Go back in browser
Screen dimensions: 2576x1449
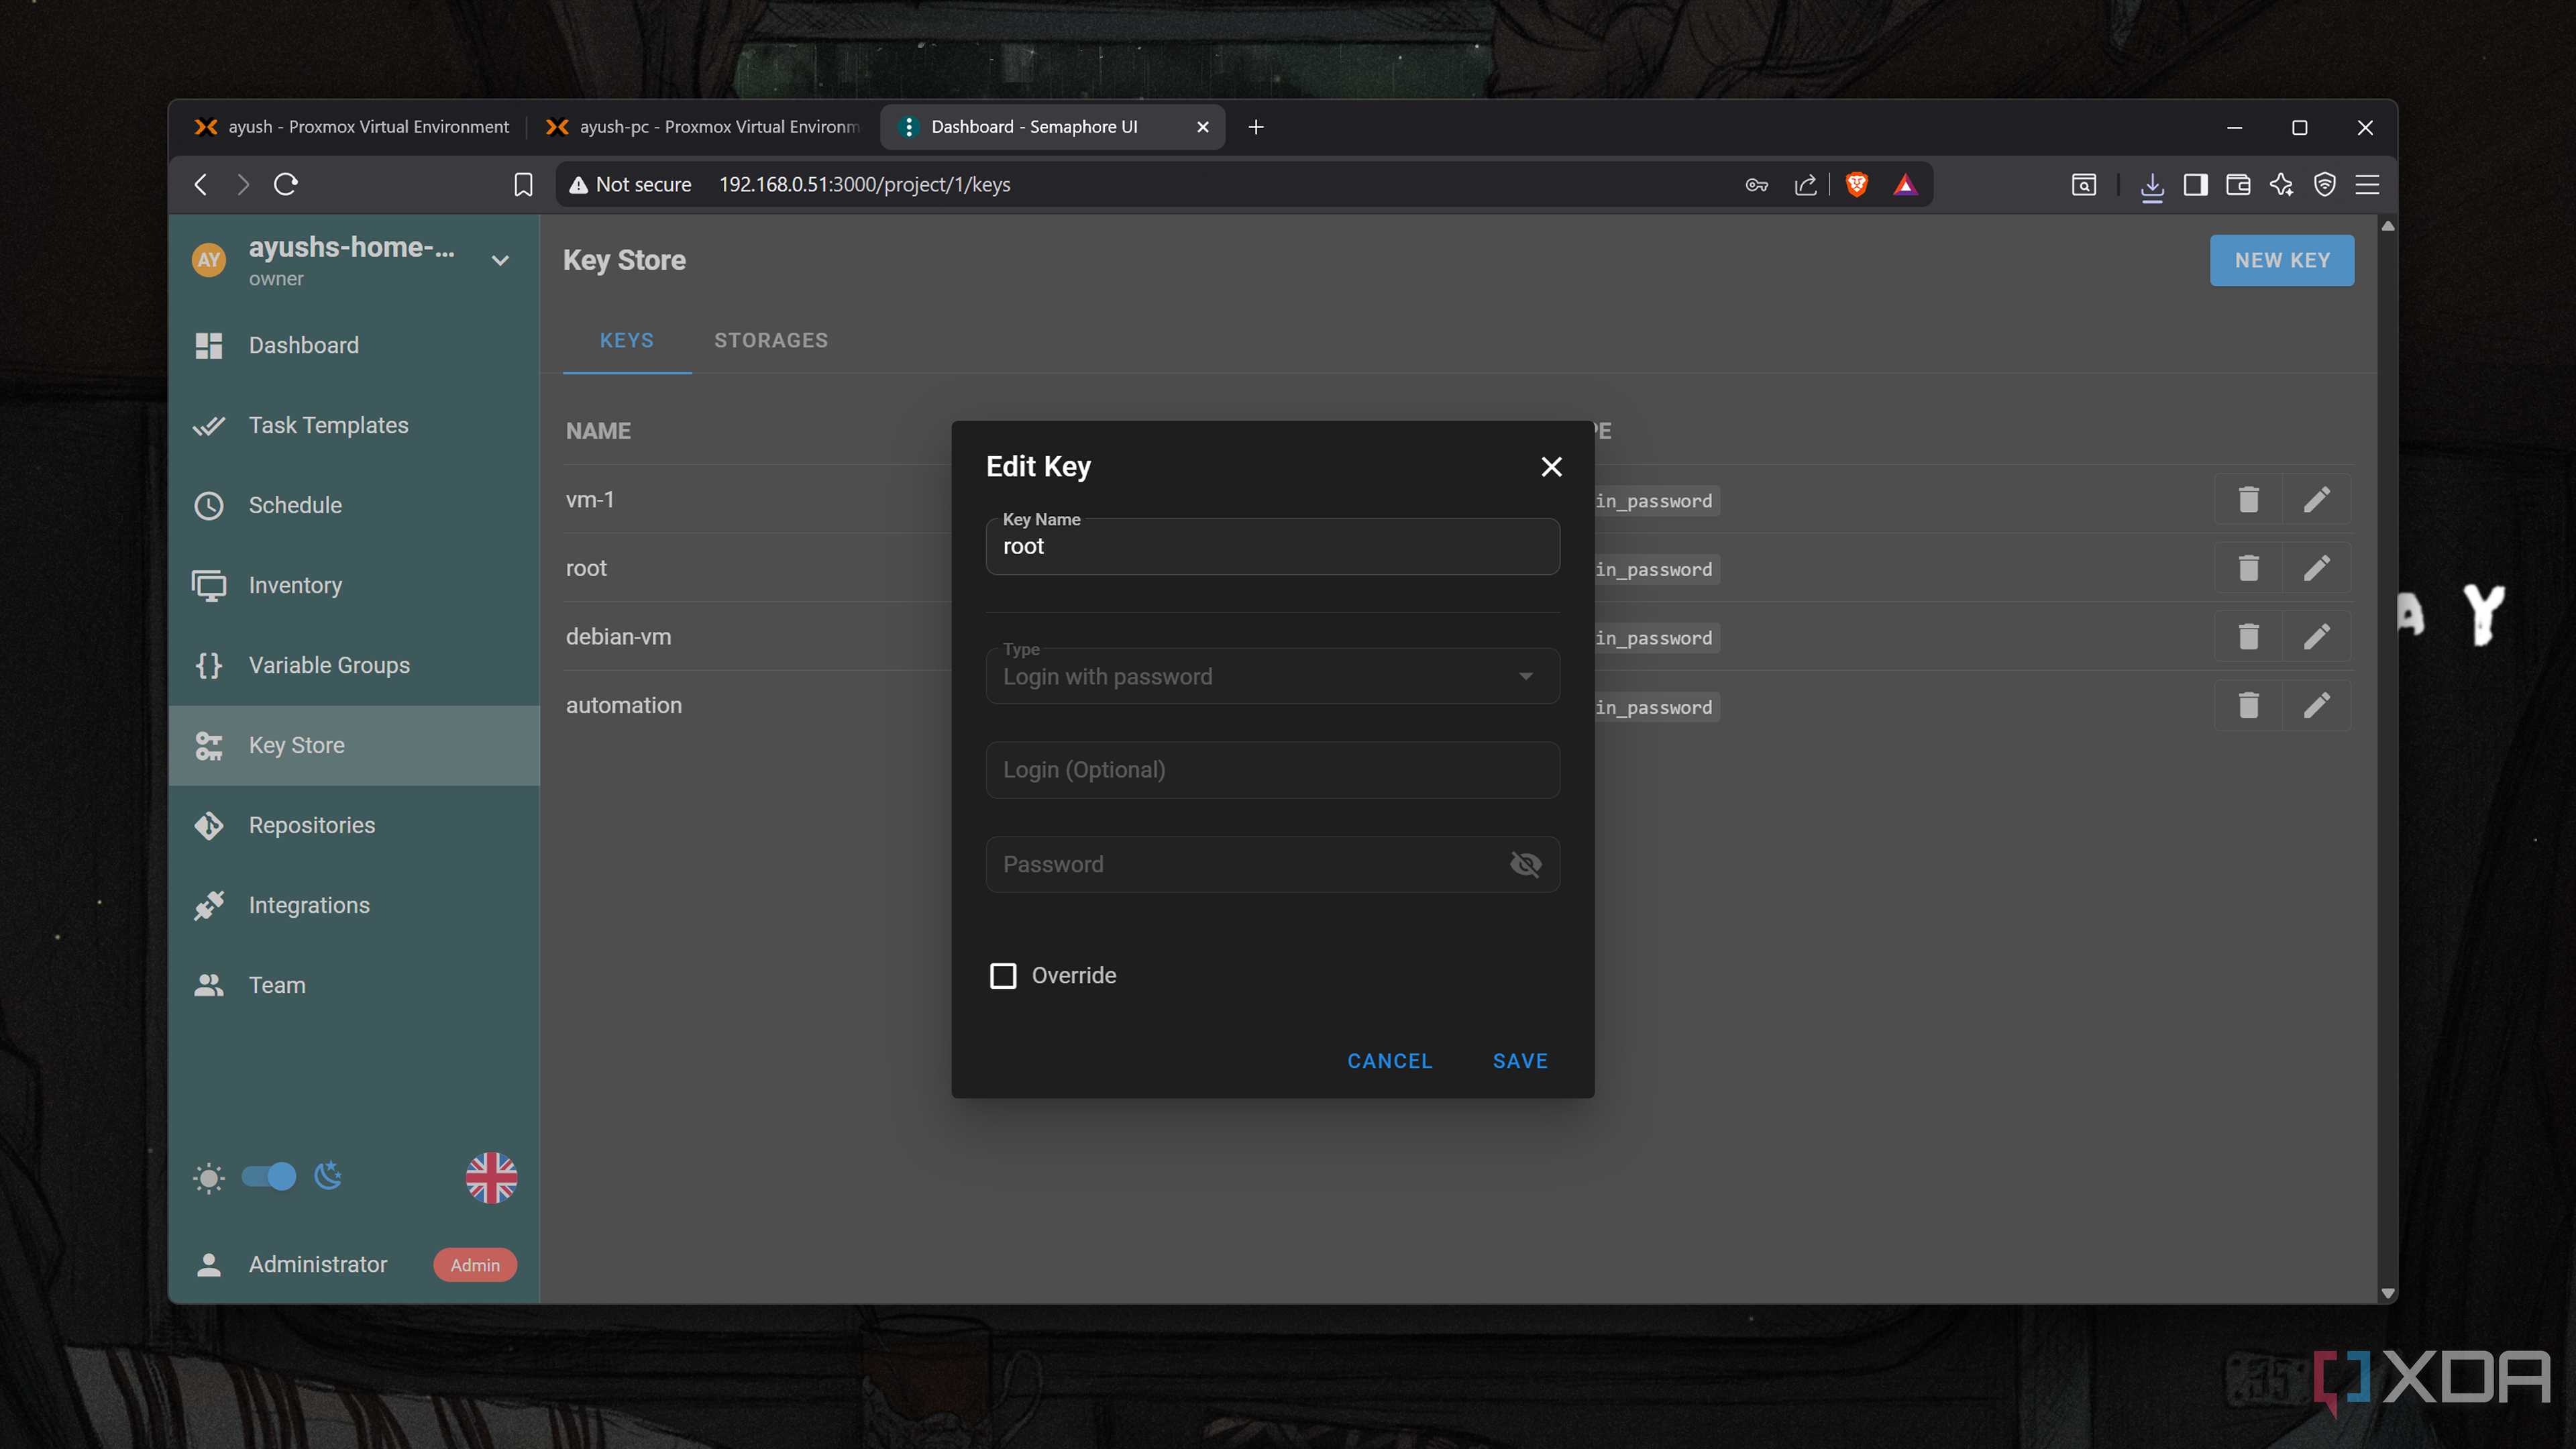pos(201,184)
